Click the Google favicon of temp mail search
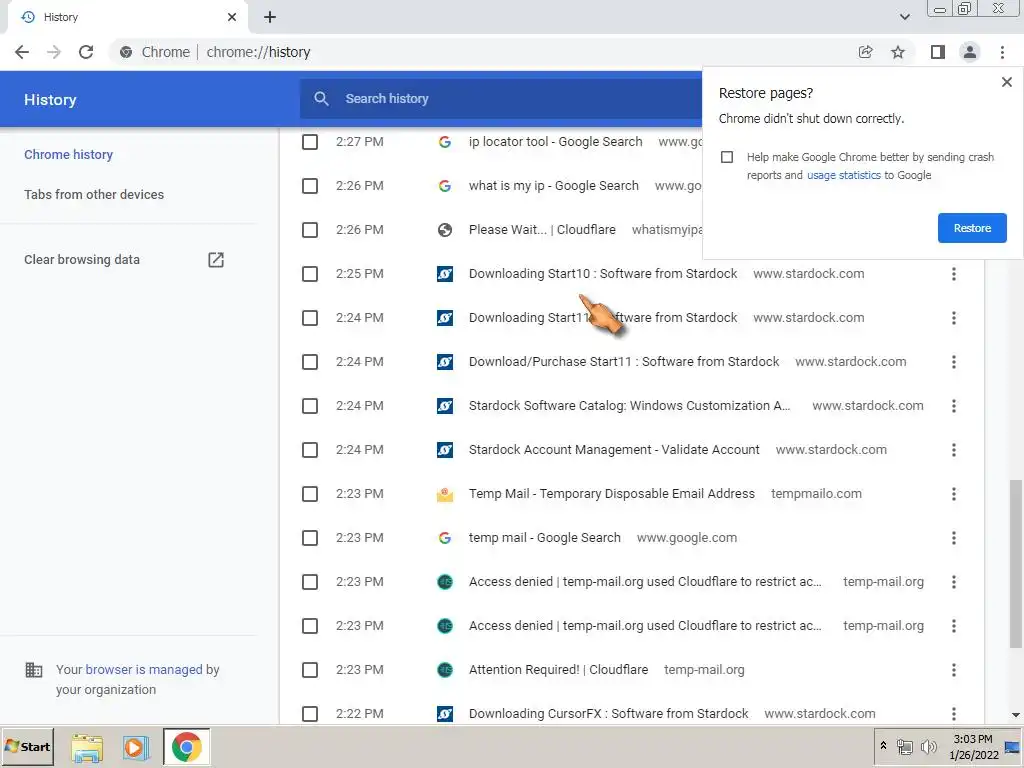Image resolution: width=1024 pixels, height=768 pixels. (445, 538)
